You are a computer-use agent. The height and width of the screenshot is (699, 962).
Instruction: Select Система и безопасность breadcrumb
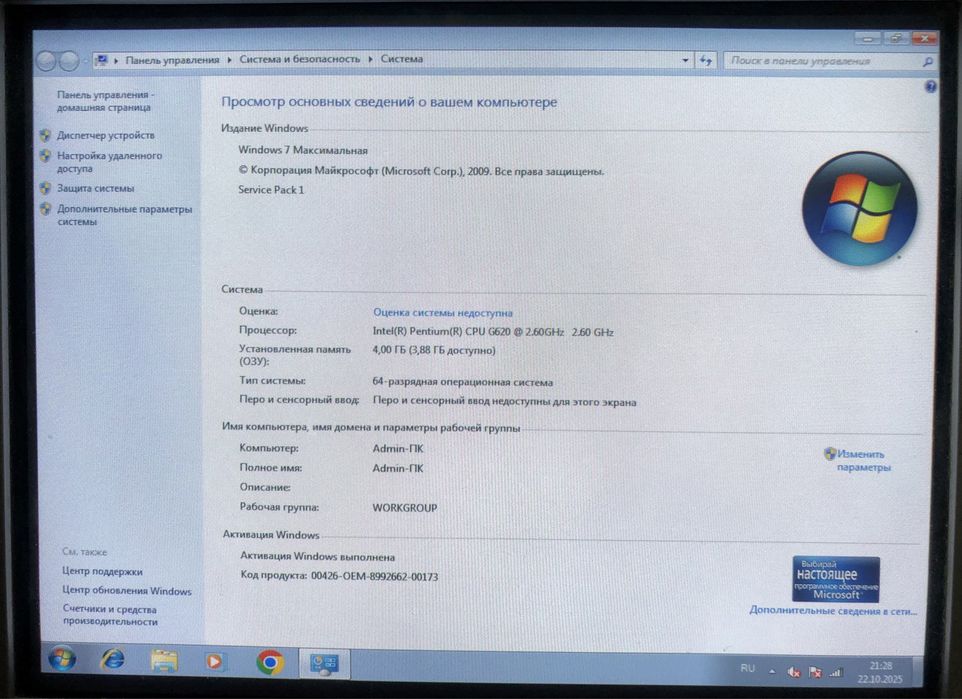299,59
